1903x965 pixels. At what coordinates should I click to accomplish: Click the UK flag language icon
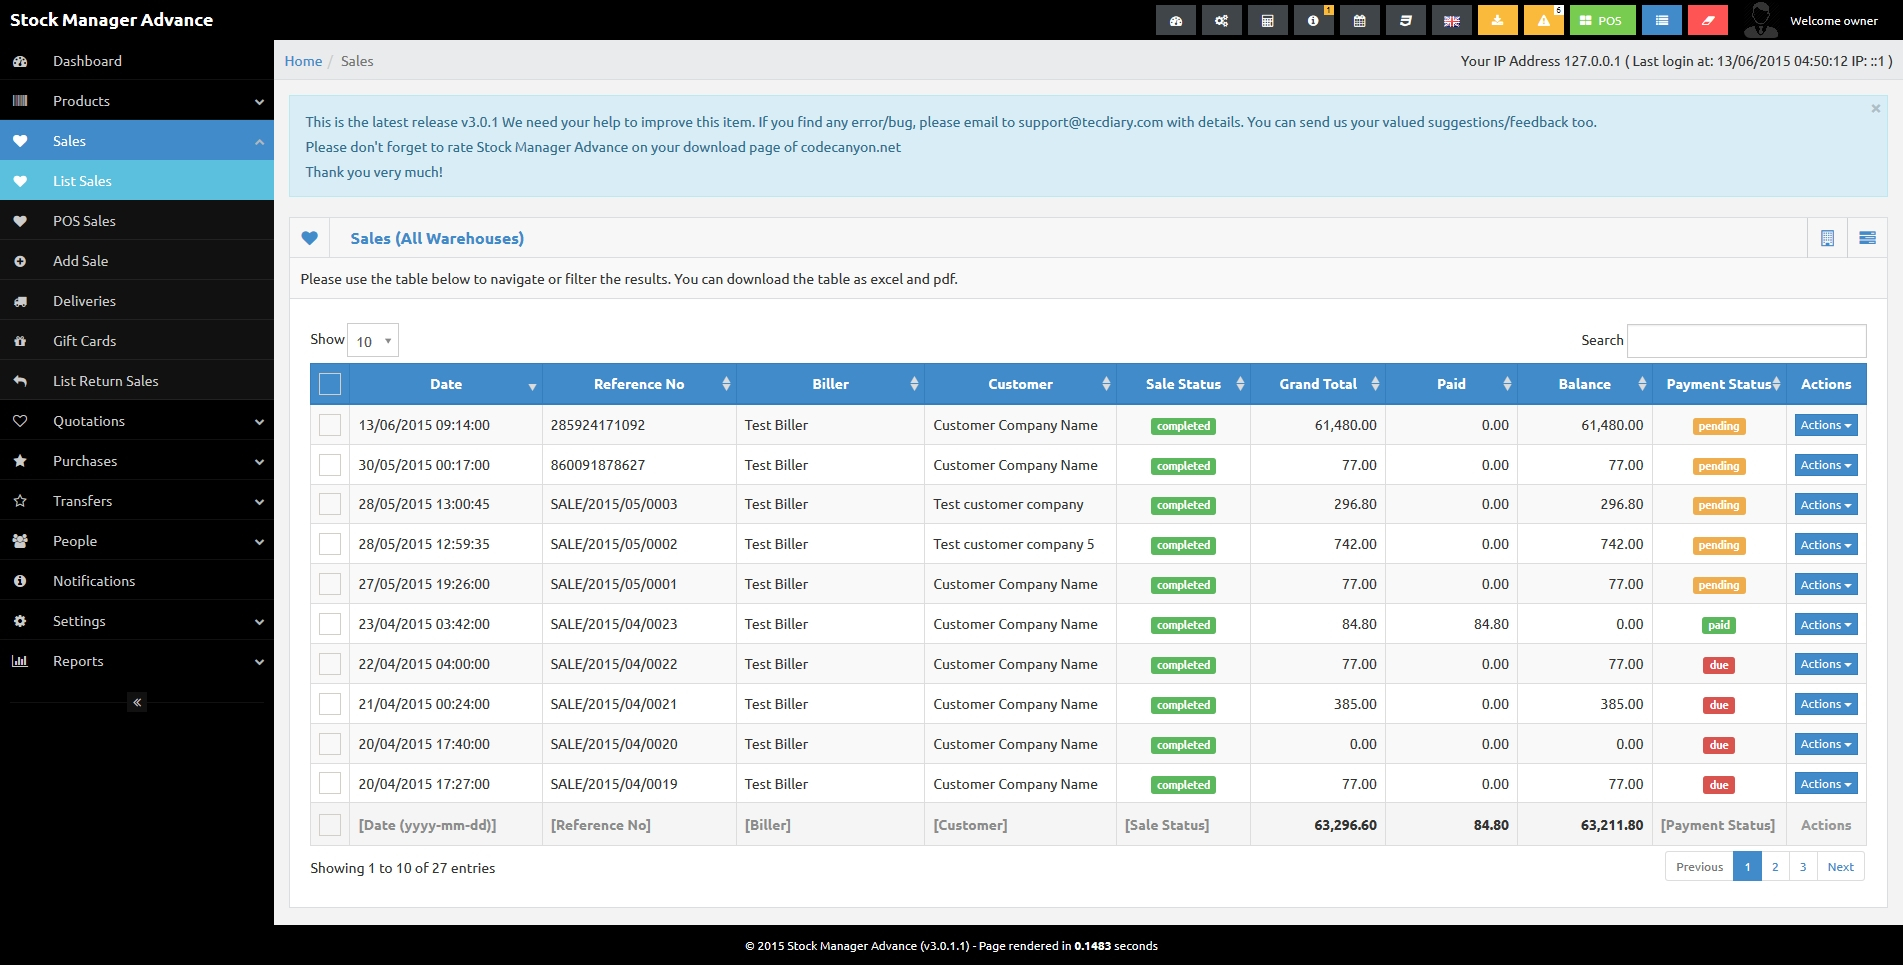[1451, 21]
